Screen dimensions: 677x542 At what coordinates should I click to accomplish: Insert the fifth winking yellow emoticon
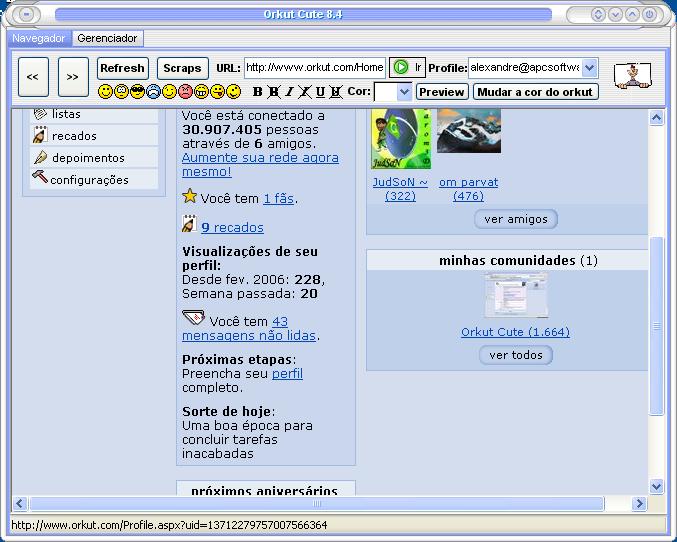(x=169, y=92)
